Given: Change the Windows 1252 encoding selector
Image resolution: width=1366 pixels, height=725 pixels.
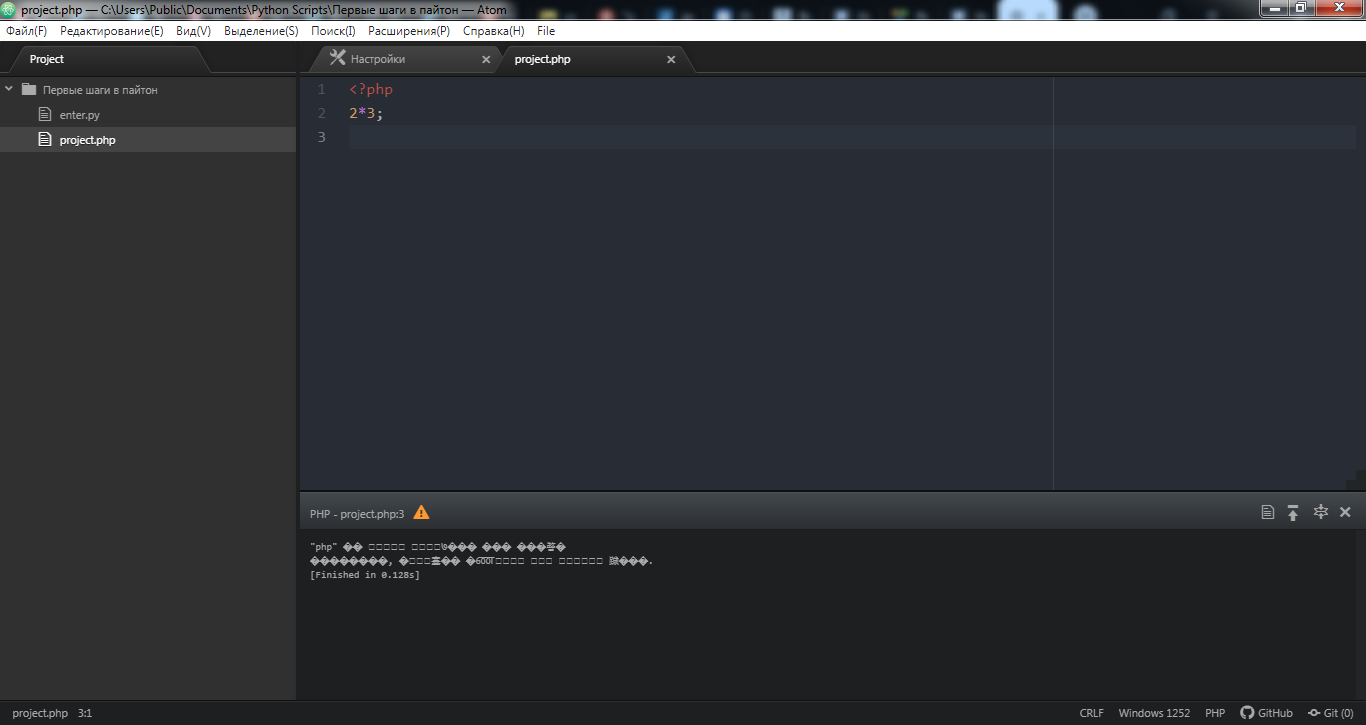Looking at the screenshot, I should coord(1154,713).
